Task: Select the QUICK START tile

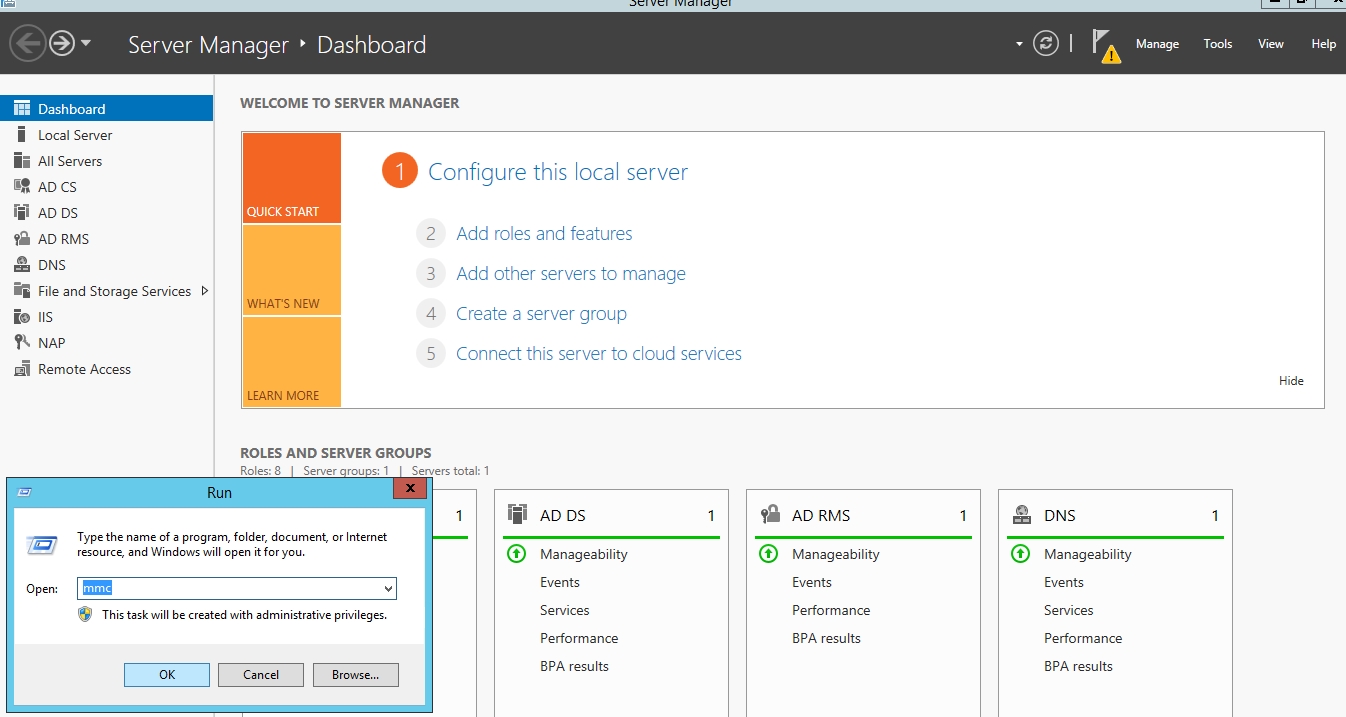Action: [292, 178]
